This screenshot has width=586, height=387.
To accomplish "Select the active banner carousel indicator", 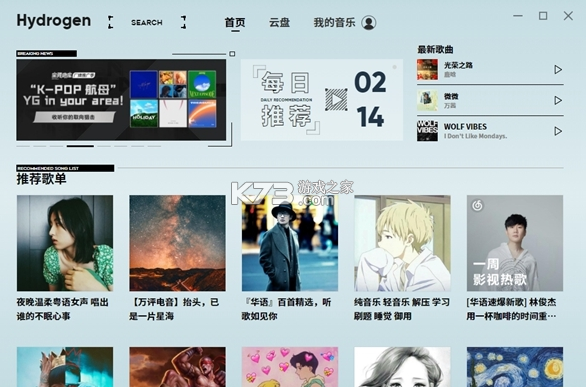I will 80,146.
